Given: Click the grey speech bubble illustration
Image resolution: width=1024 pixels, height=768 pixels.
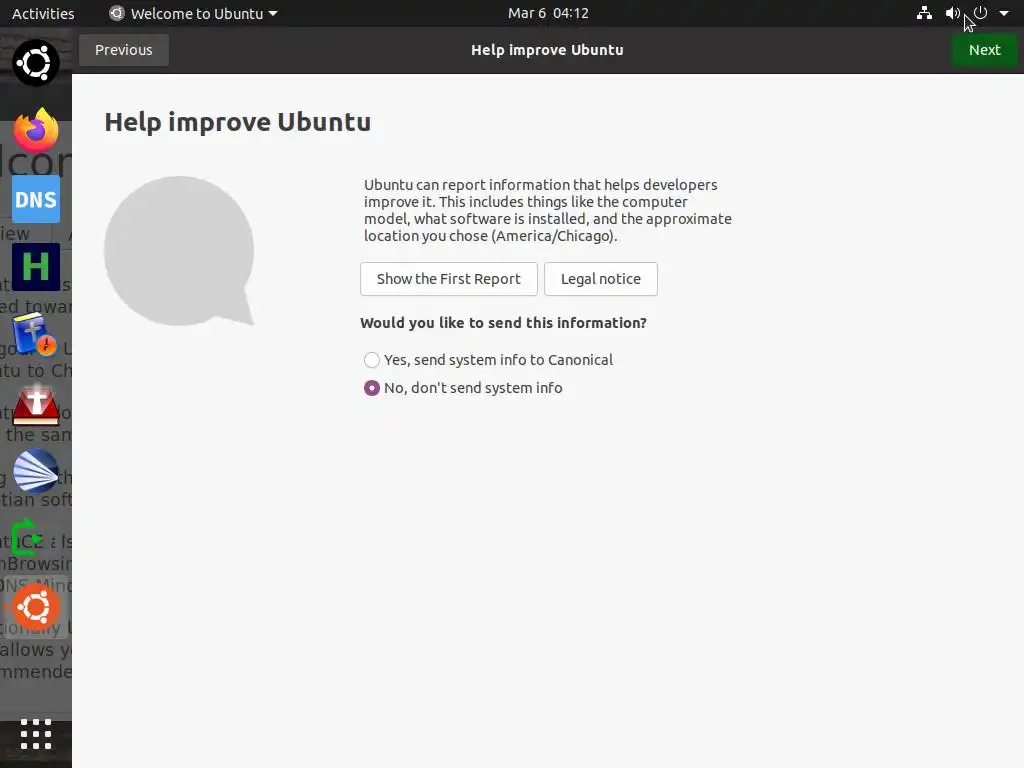Looking at the screenshot, I should [179, 251].
